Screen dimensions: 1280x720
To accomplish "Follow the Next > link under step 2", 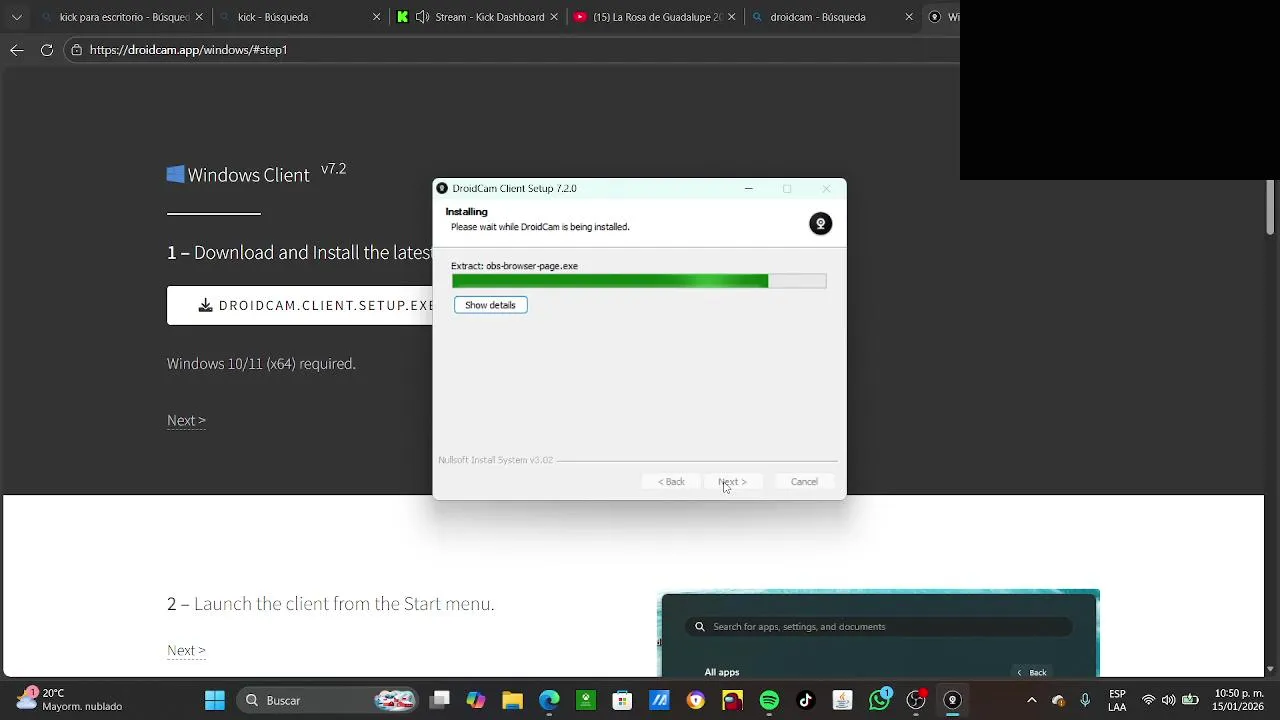I will pos(186,650).
